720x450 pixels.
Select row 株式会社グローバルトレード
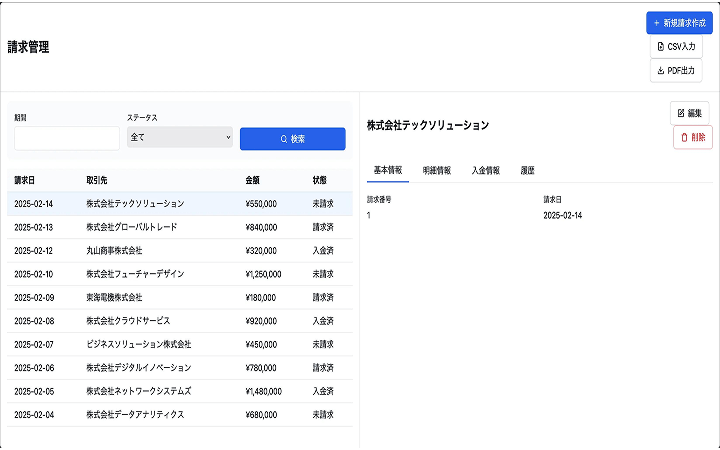(180, 227)
